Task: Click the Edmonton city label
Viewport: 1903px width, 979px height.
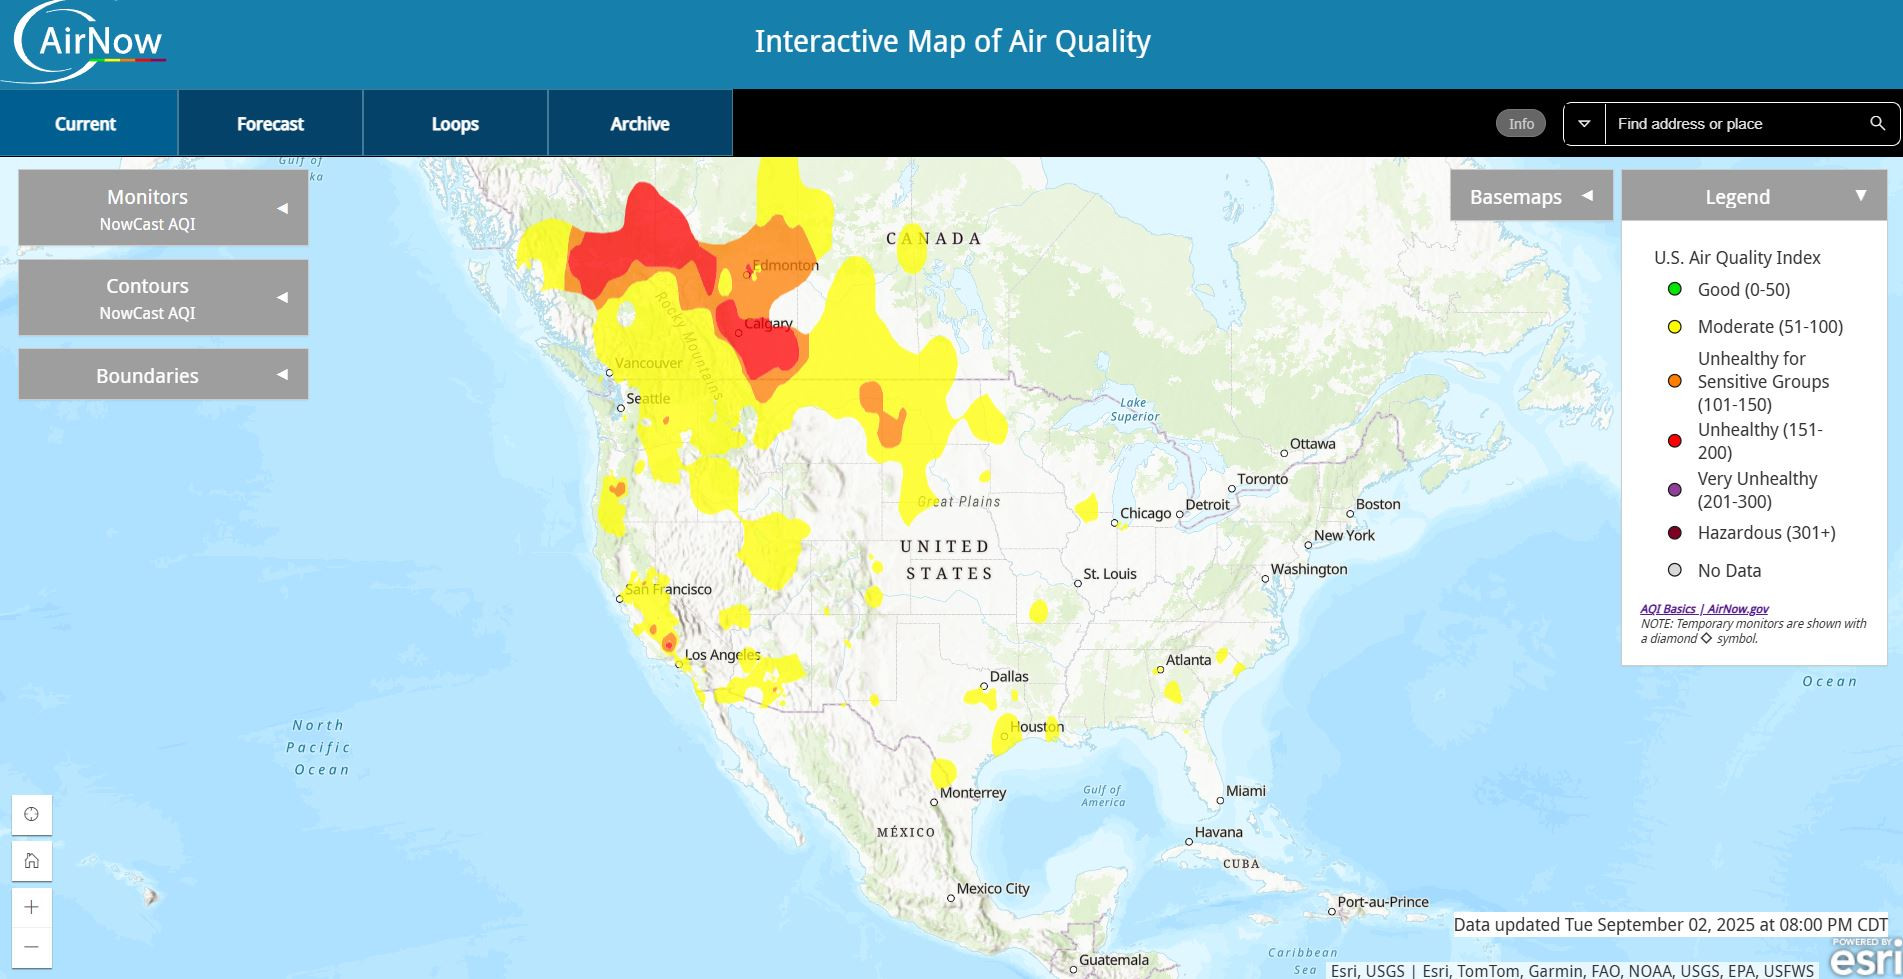Action: pyautogui.click(x=785, y=265)
